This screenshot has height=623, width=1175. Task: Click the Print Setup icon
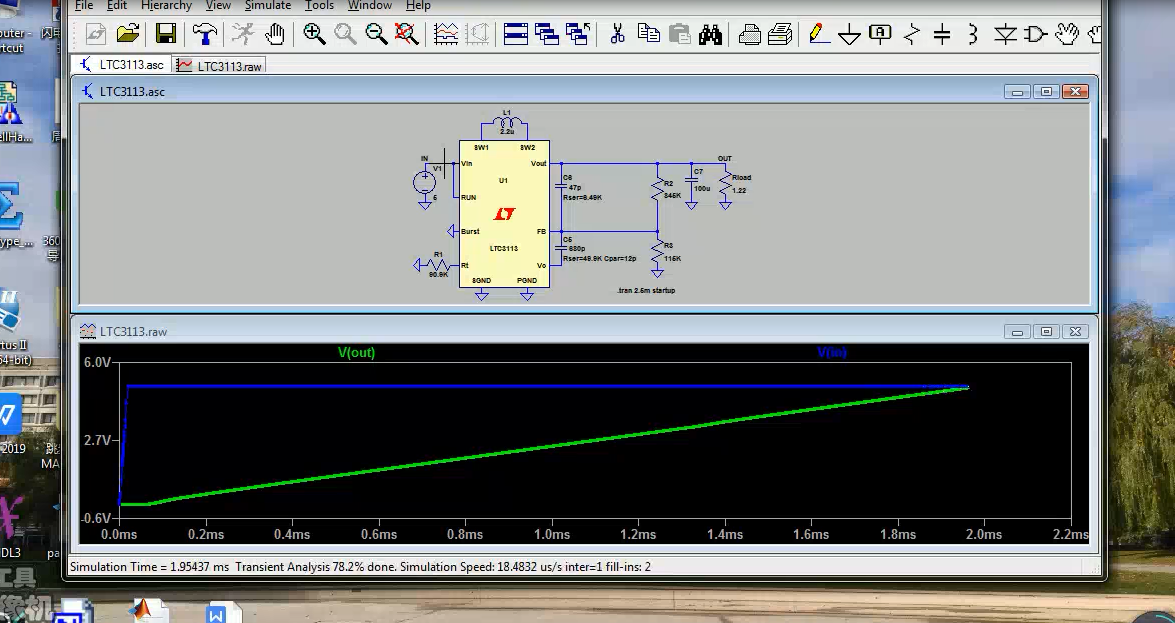point(749,34)
